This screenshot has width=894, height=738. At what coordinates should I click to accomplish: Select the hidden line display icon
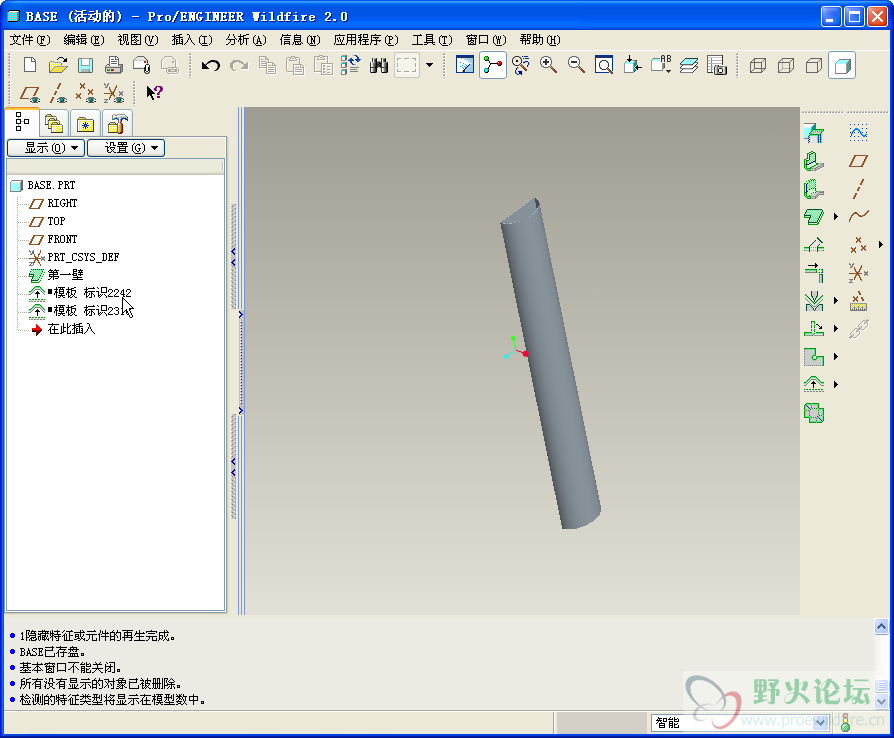click(x=786, y=66)
